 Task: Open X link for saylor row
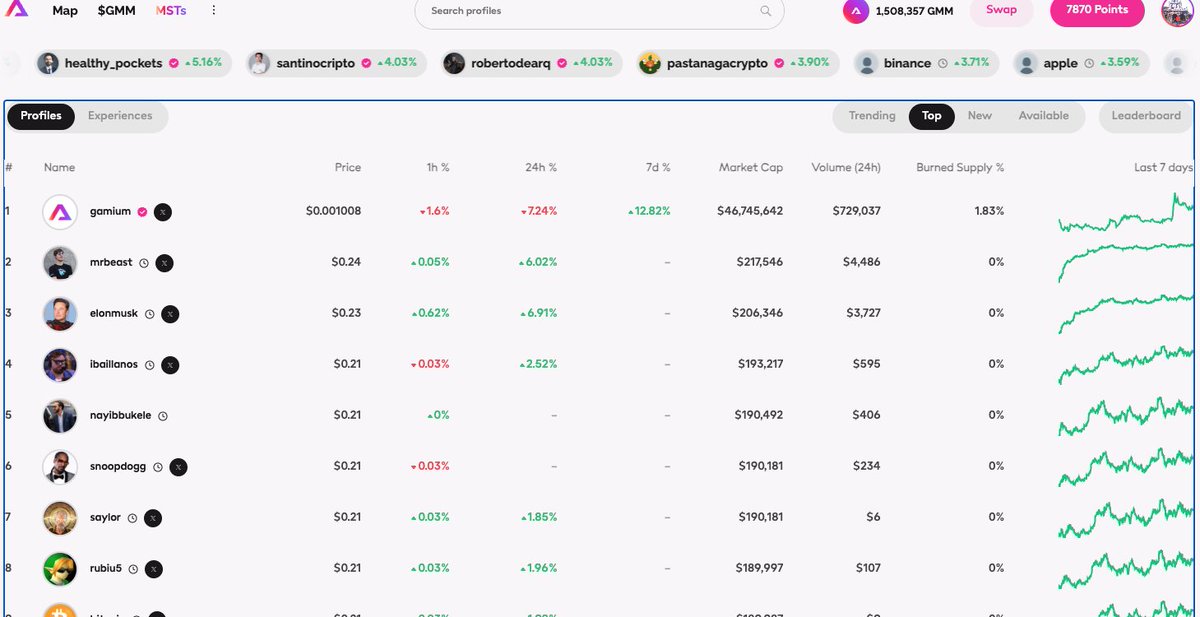[x=152, y=518]
